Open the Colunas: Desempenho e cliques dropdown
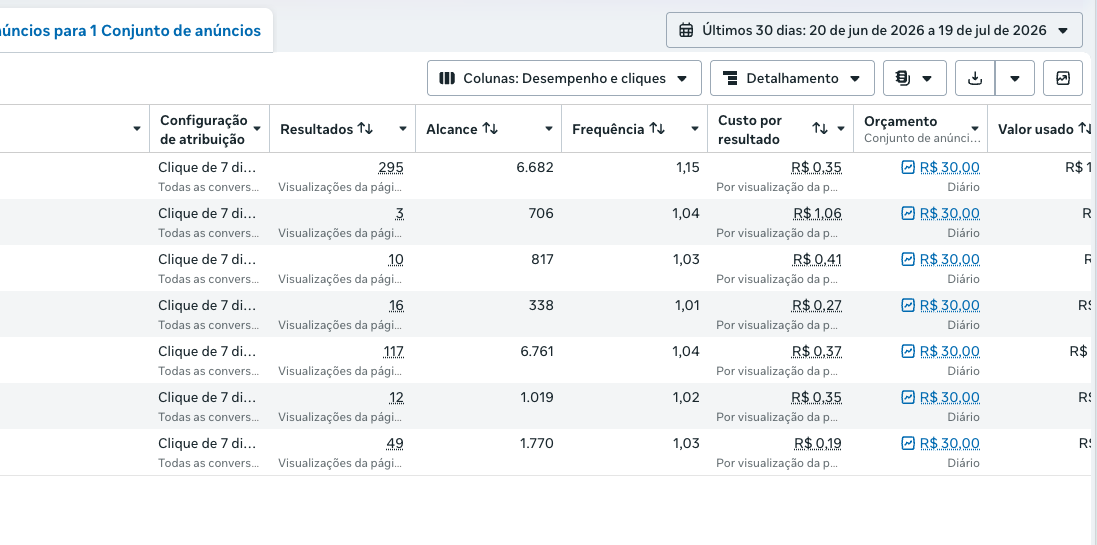The image size is (1097, 545). tap(564, 78)
